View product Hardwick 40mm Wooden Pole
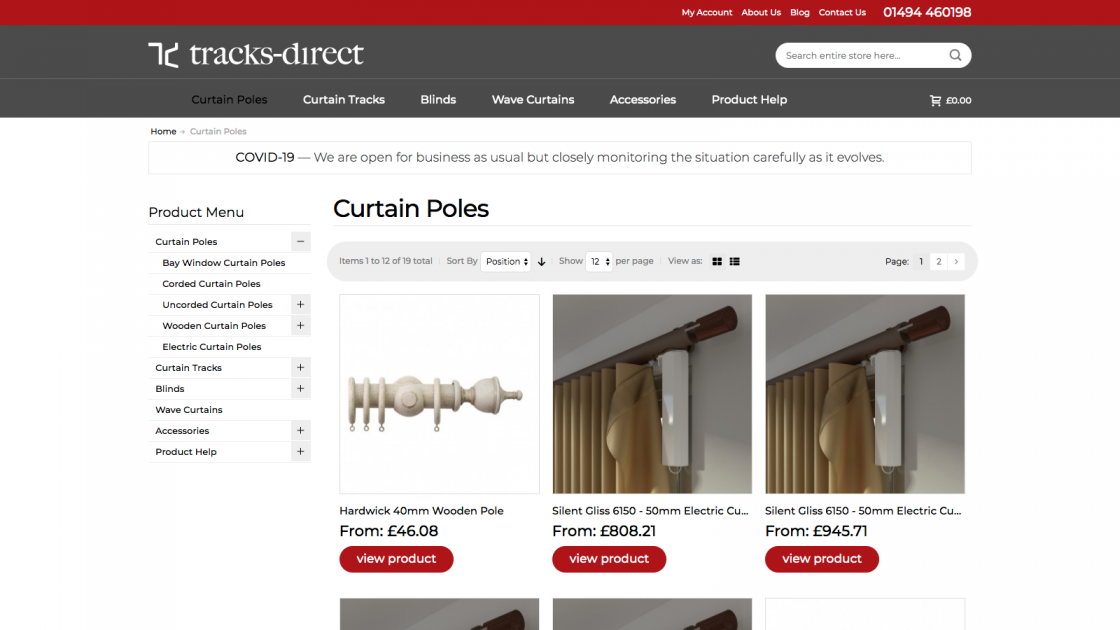 396,559
